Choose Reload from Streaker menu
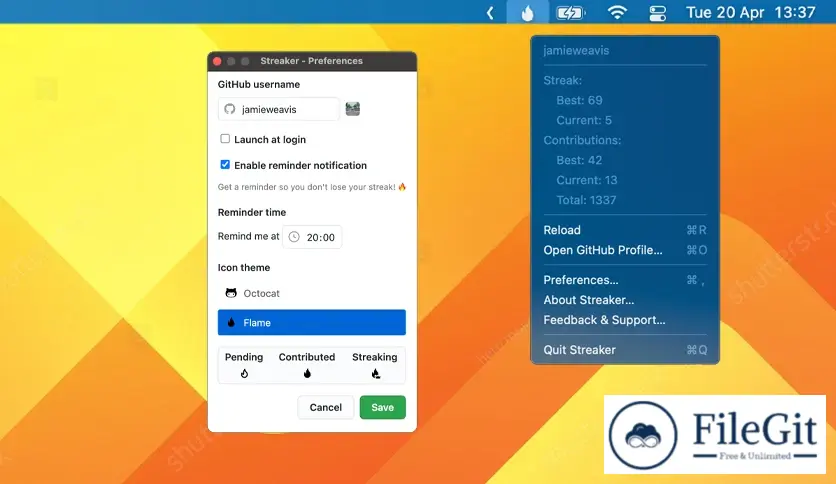This screenshot has width=836, height=484. coord(625,230)
